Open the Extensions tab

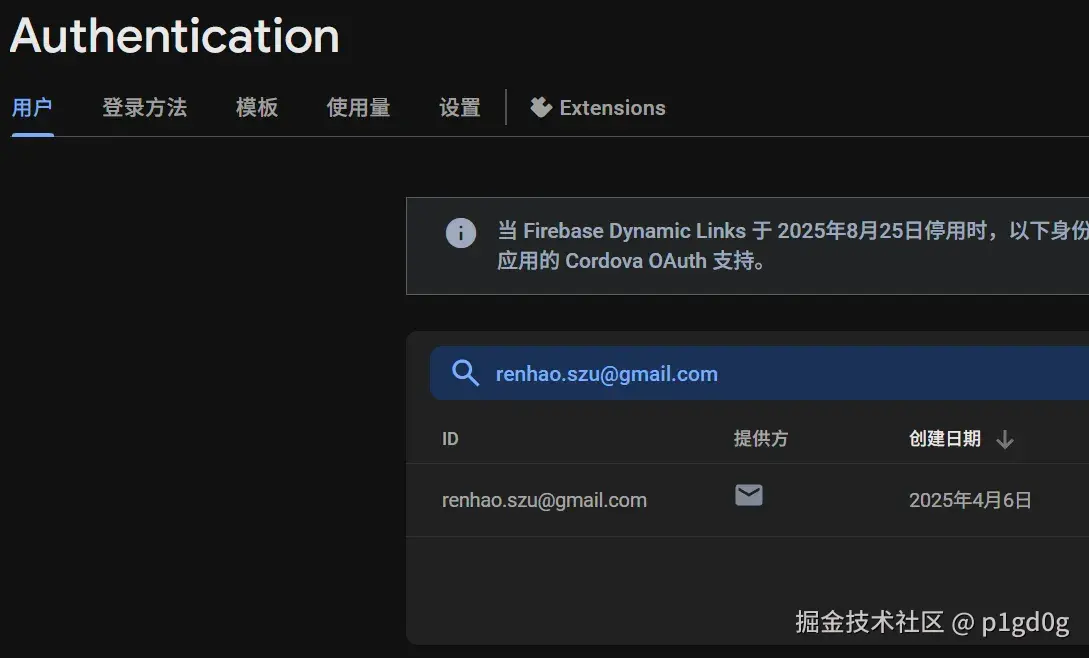pyautogui.click(x=598, y=108)
